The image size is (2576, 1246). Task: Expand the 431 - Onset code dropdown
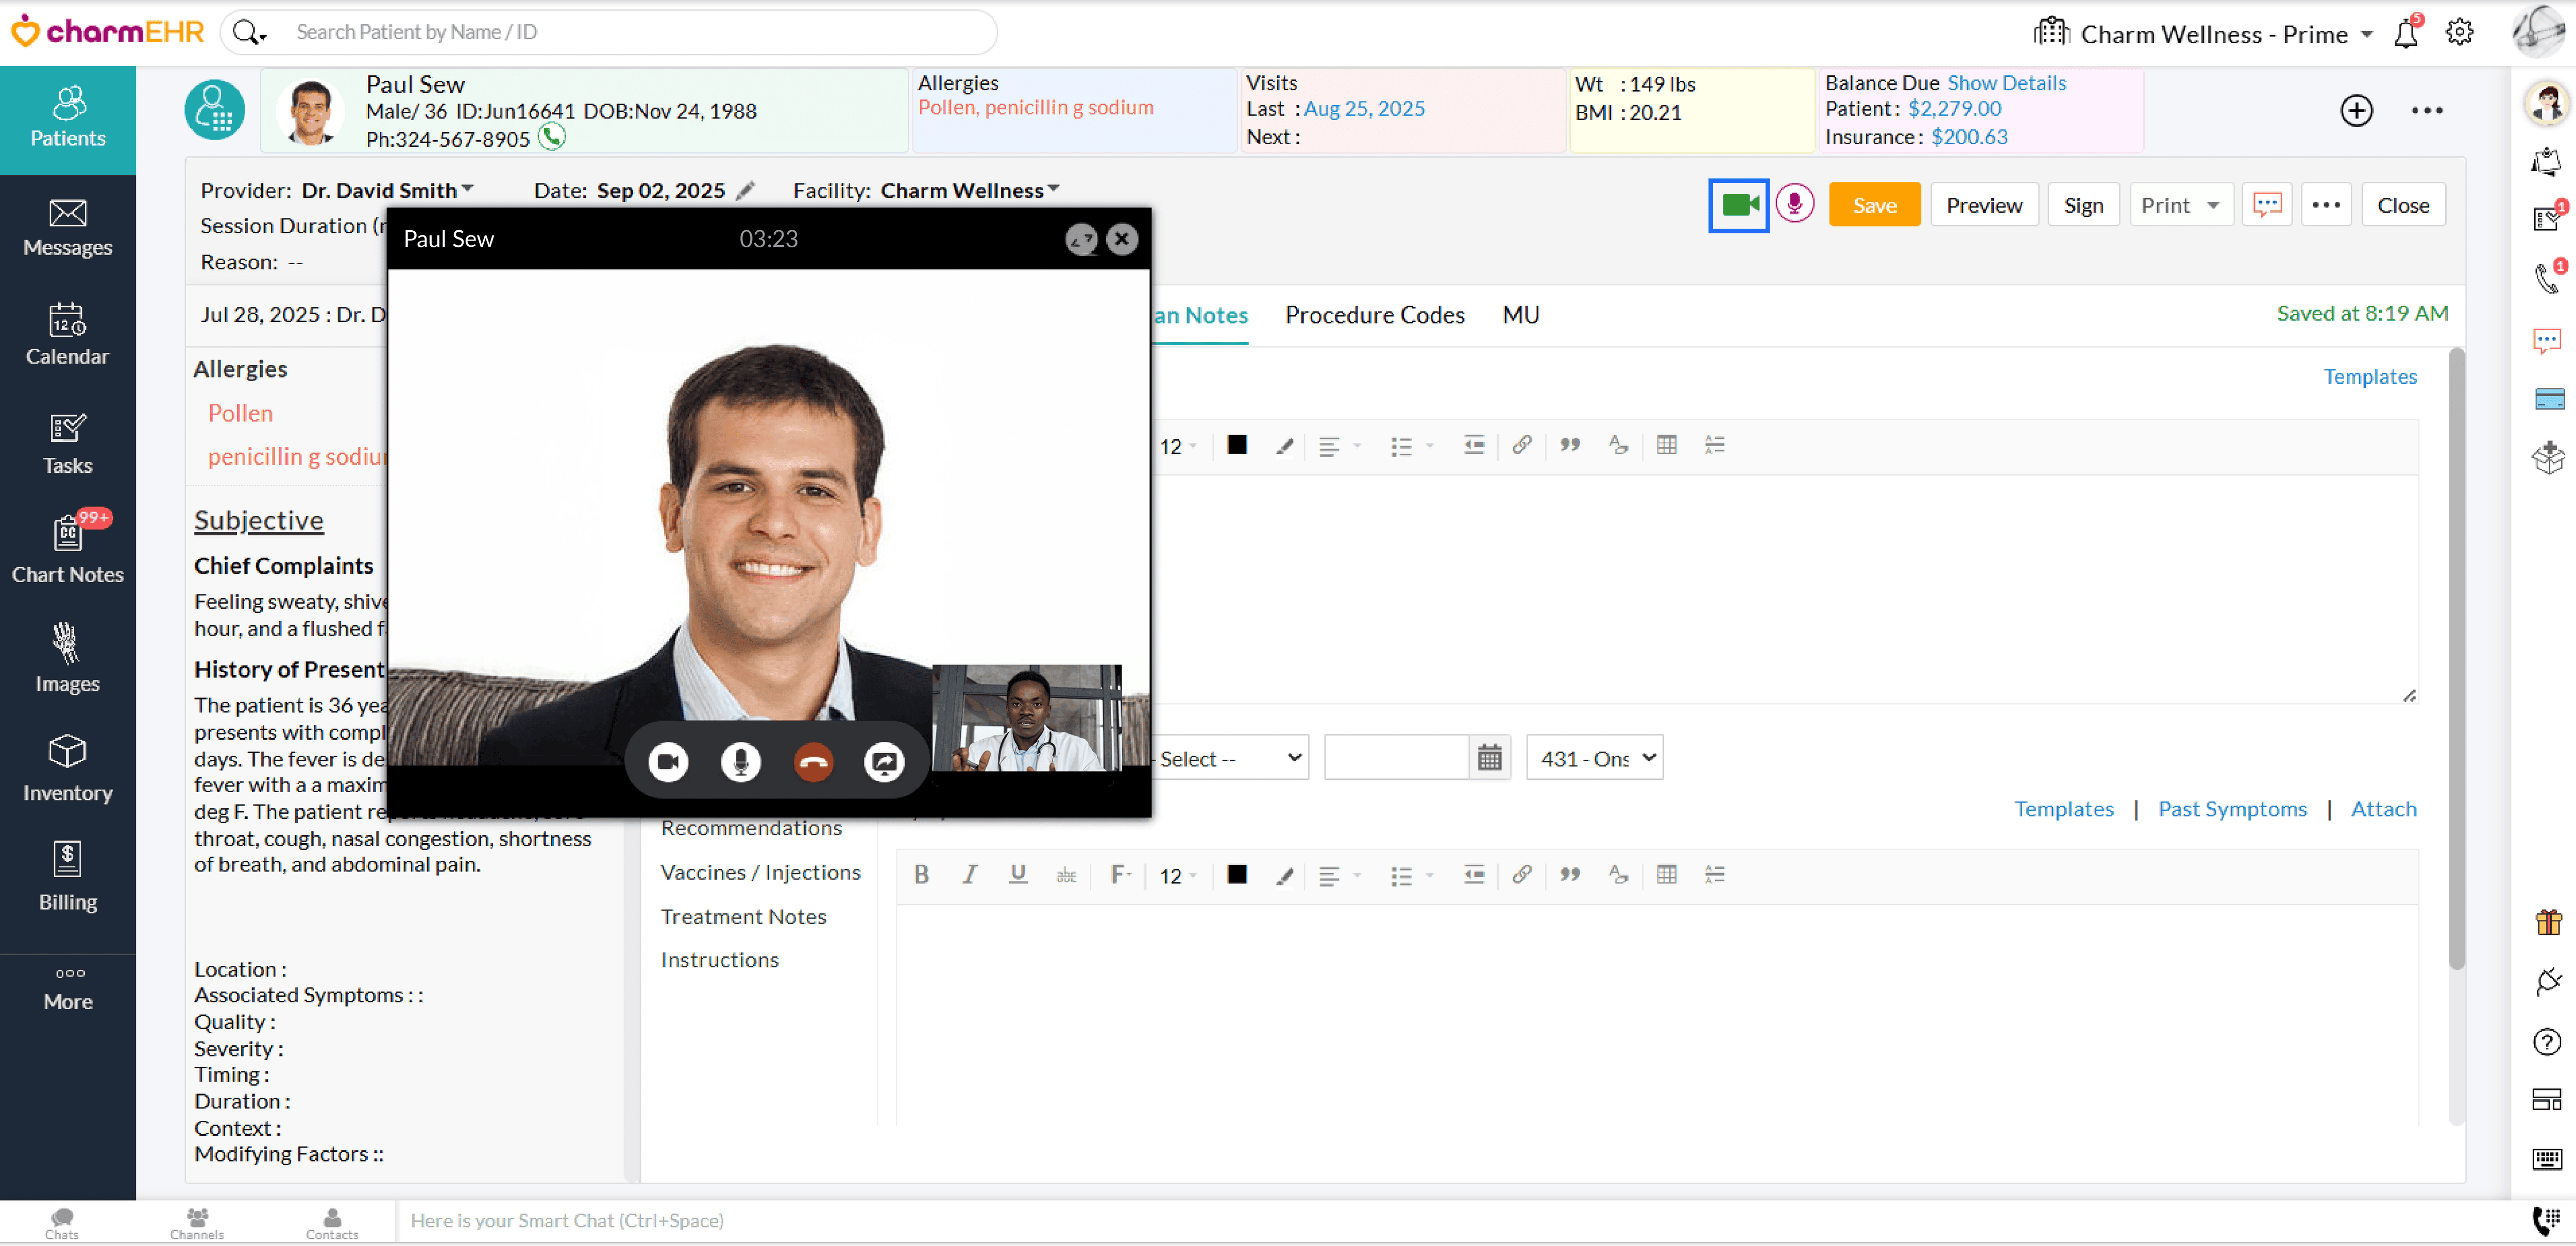pos(1594,758)
